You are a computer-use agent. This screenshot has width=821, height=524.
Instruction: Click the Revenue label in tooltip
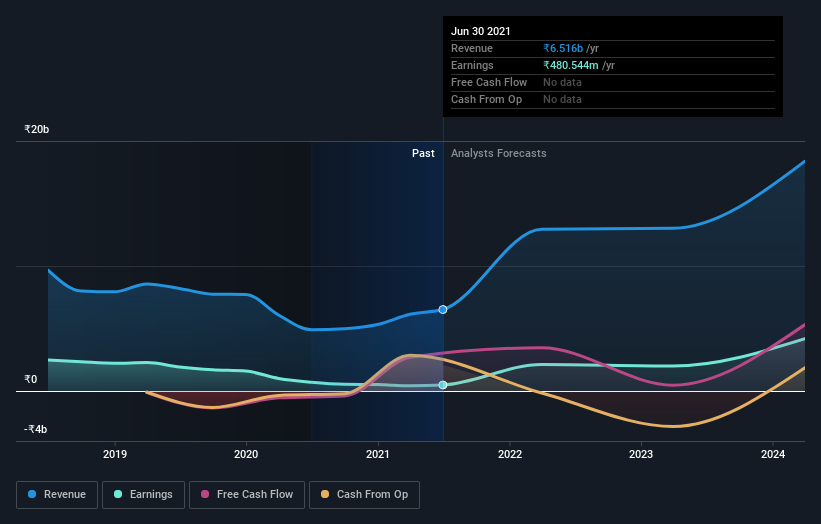(x=472, y=48)
